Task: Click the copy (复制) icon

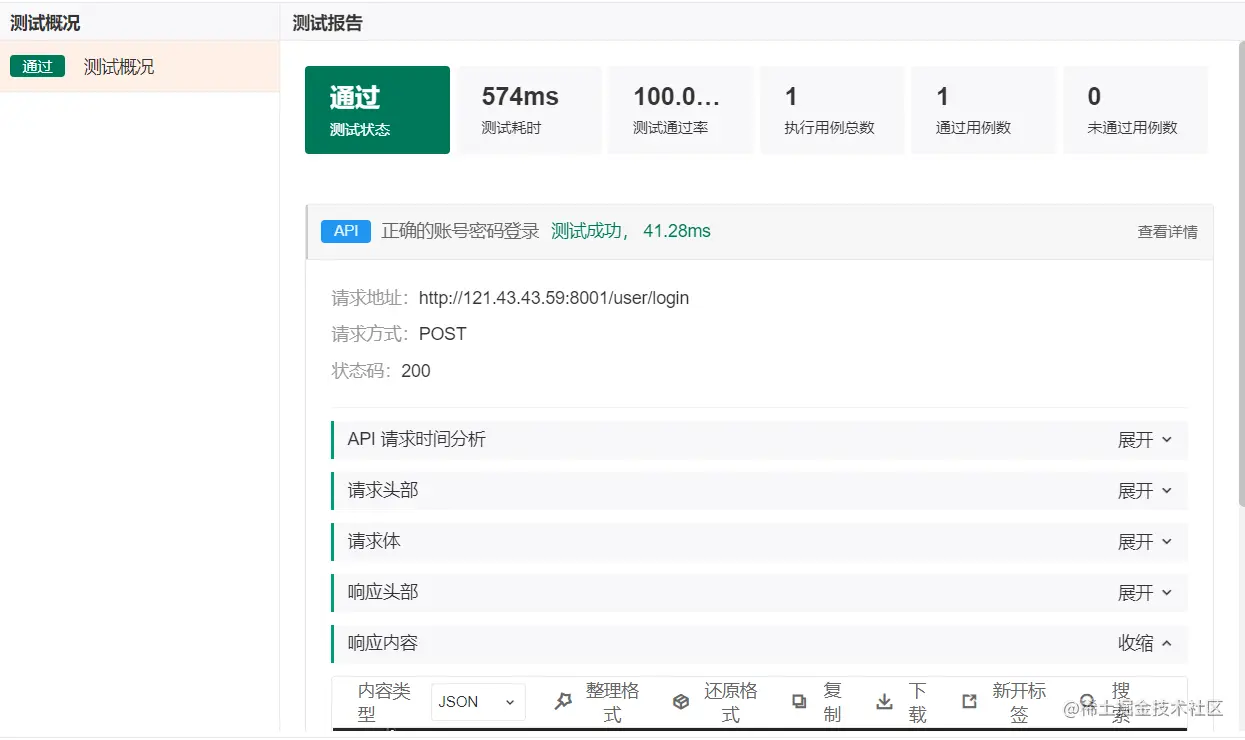Action: click(799, 702)
